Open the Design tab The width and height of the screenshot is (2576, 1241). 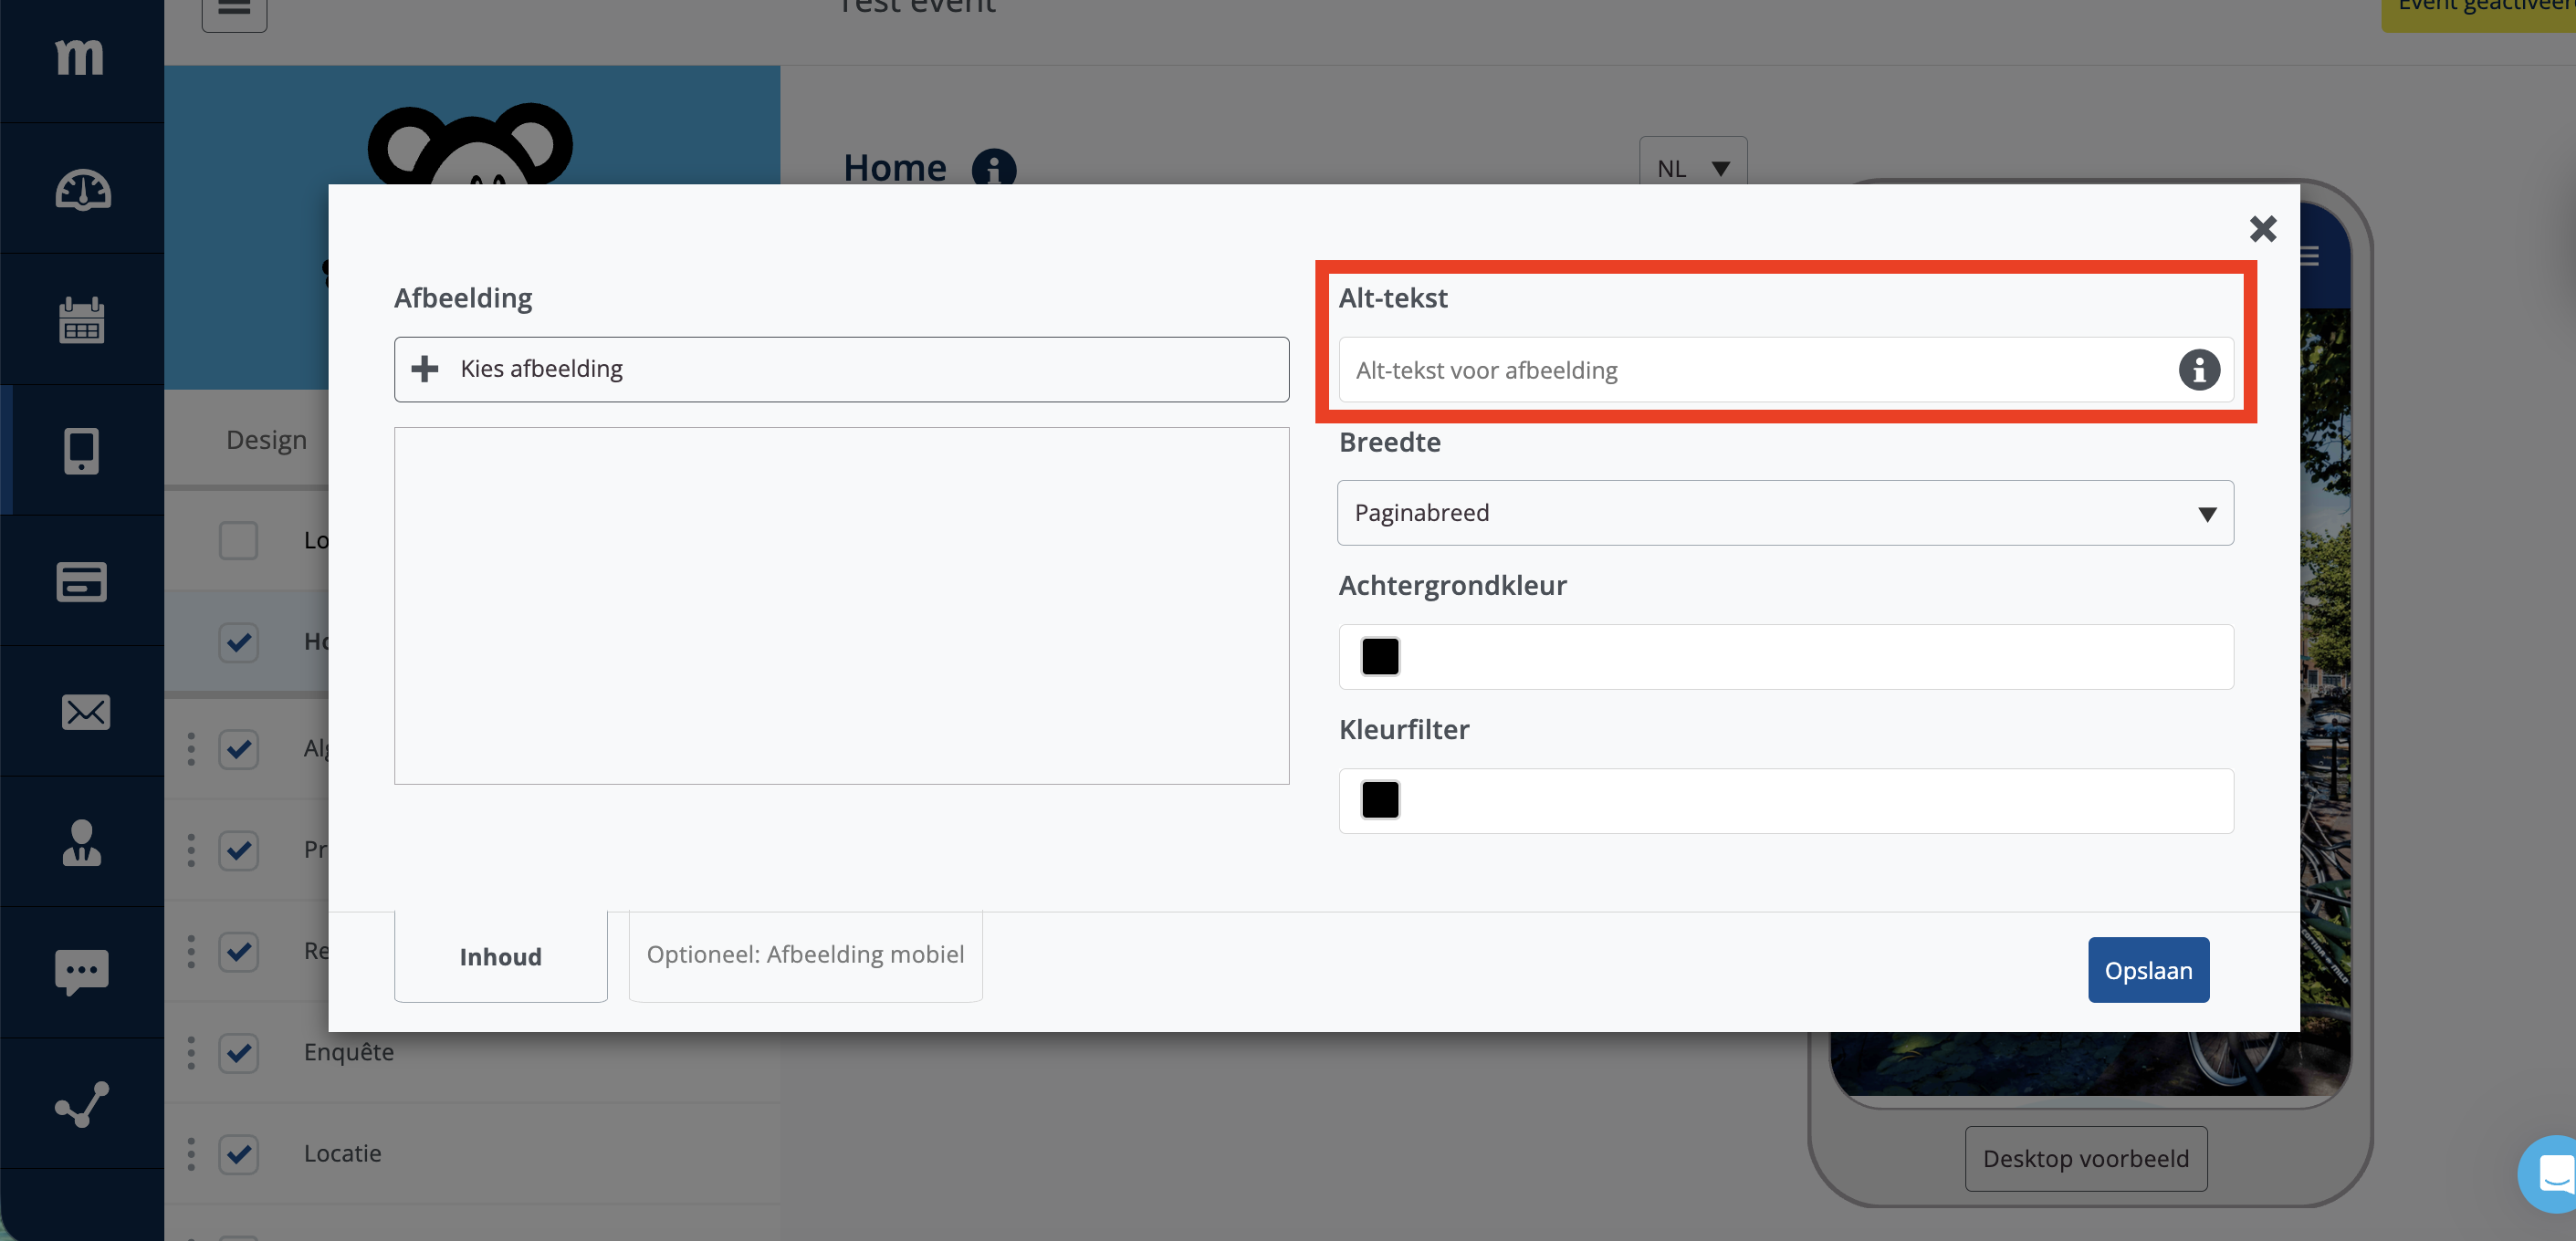coord(266,440)
